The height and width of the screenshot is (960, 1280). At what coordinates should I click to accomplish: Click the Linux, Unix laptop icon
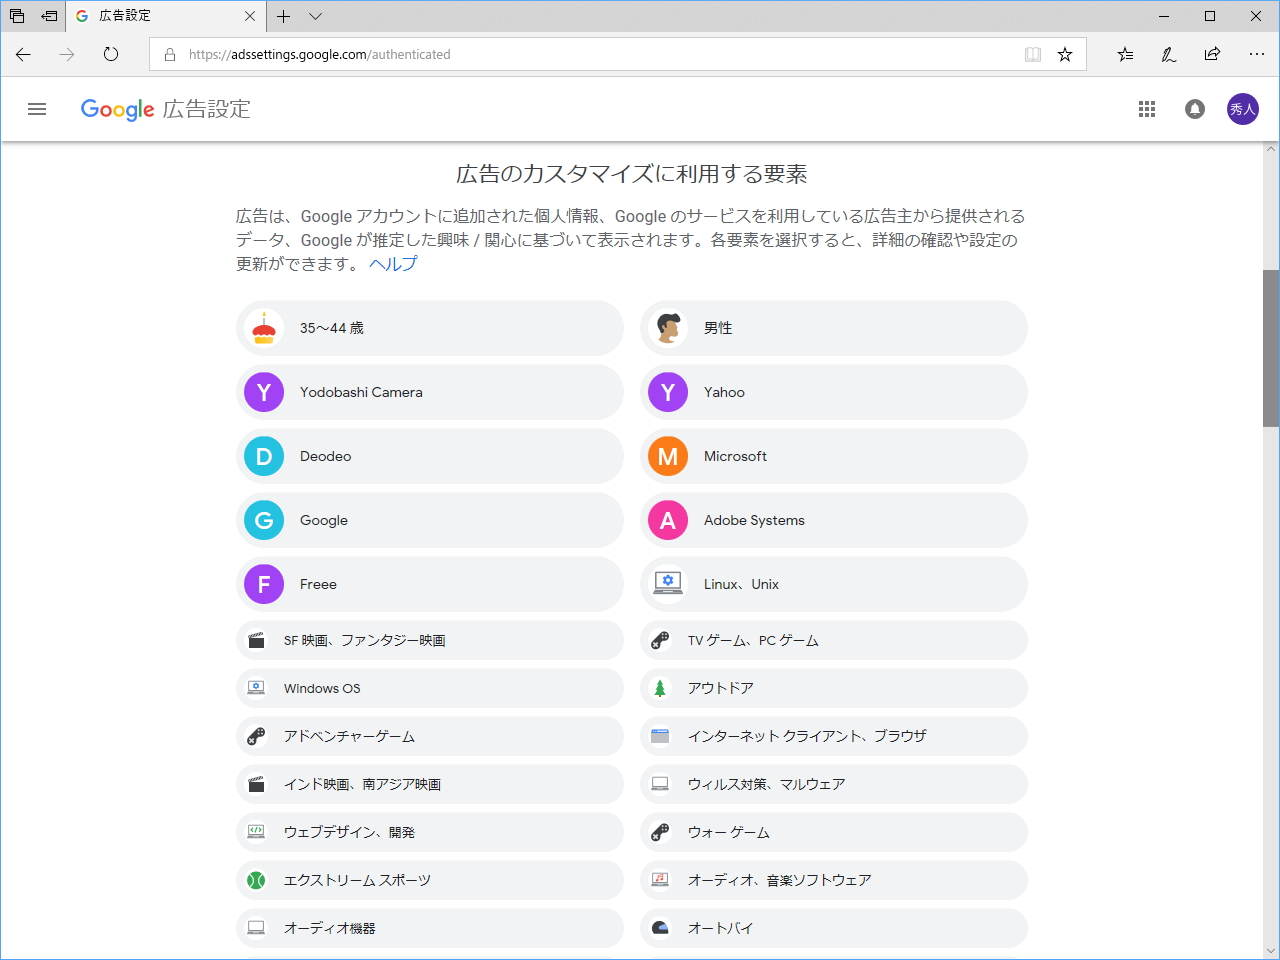tap(668, 584)
